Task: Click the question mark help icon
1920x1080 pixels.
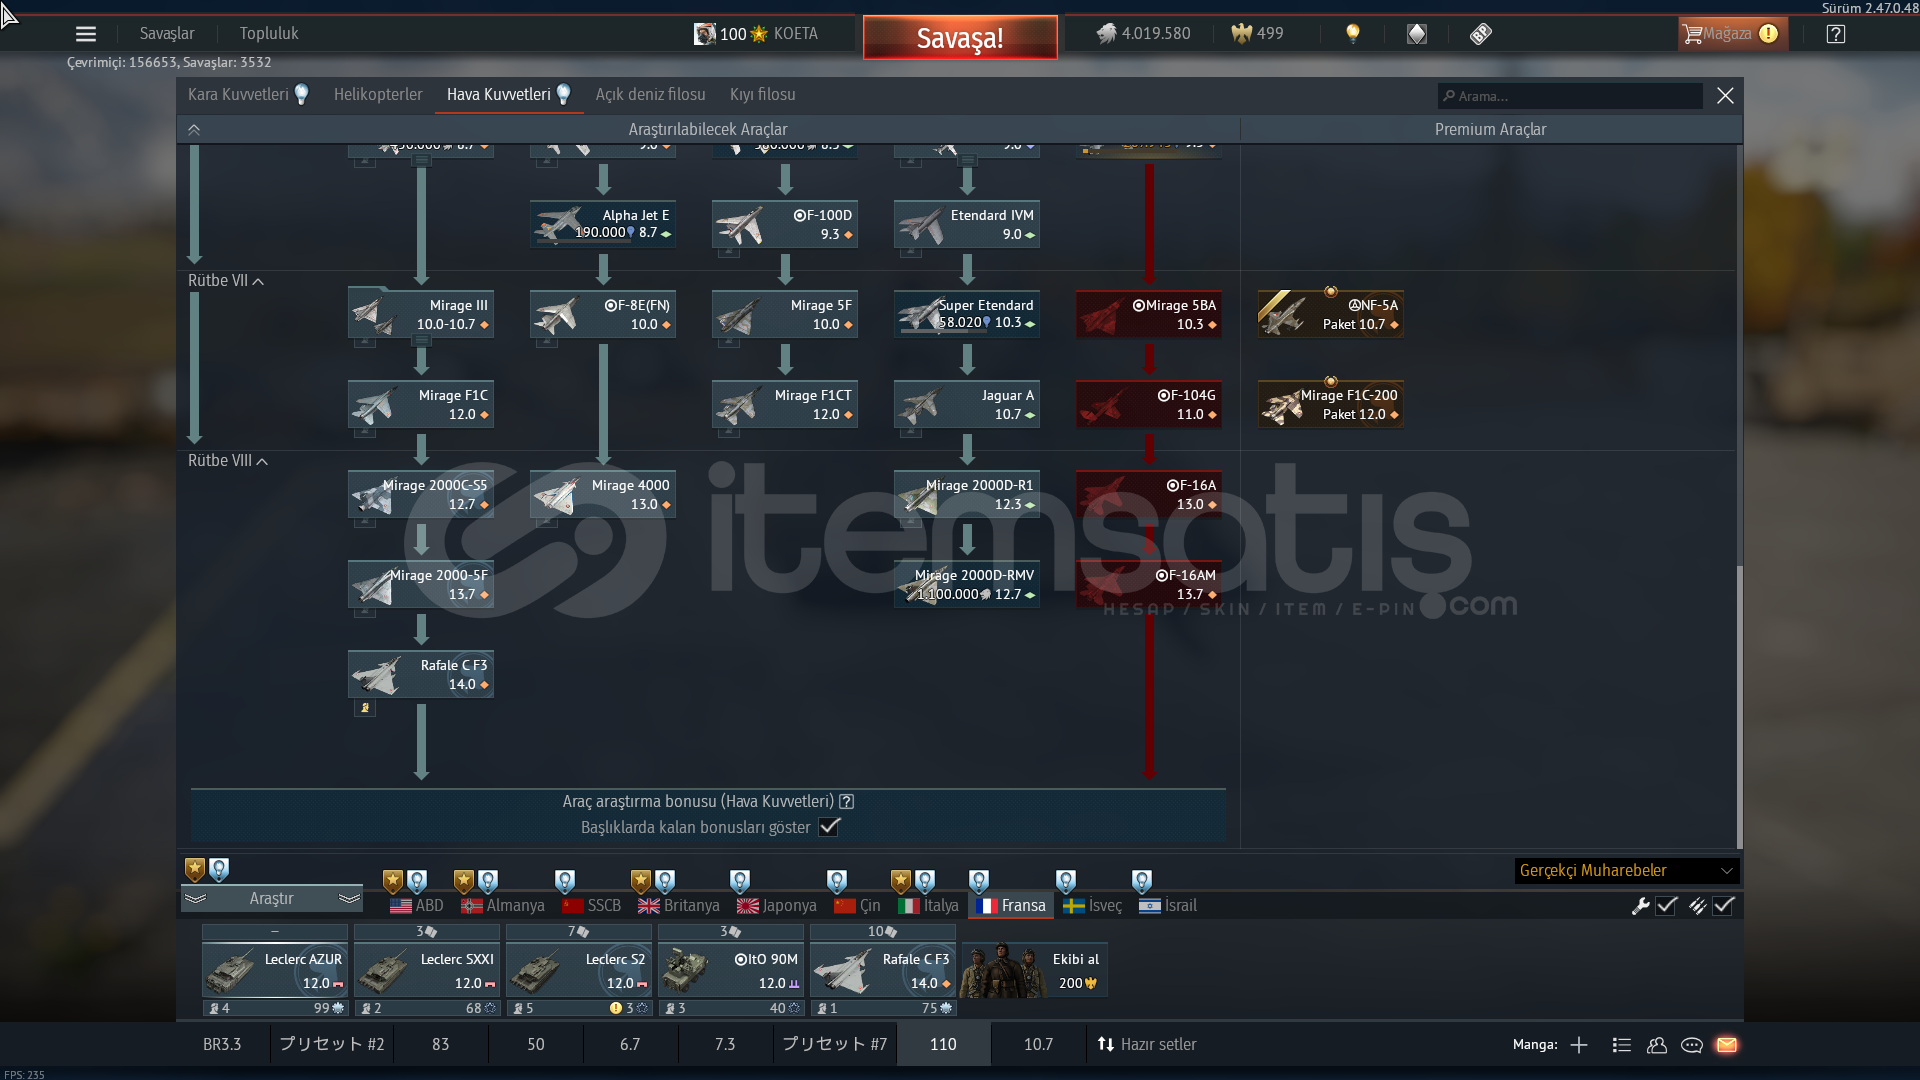Action: pyautogui.click(x=1835, y=34)
